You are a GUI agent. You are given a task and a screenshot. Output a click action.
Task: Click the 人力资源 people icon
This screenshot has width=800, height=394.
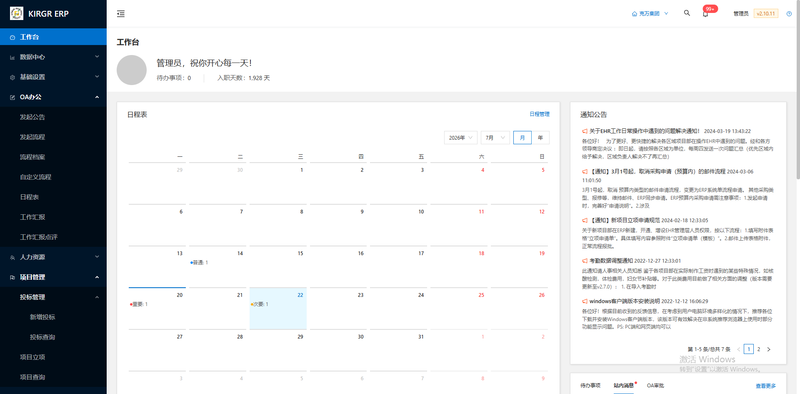[x=12, y=258]
